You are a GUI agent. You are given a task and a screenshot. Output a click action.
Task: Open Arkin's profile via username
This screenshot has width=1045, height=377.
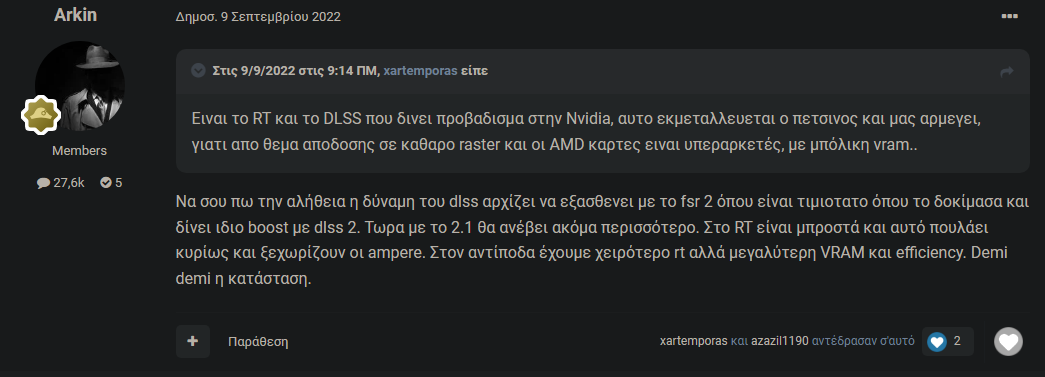[75, 15]
